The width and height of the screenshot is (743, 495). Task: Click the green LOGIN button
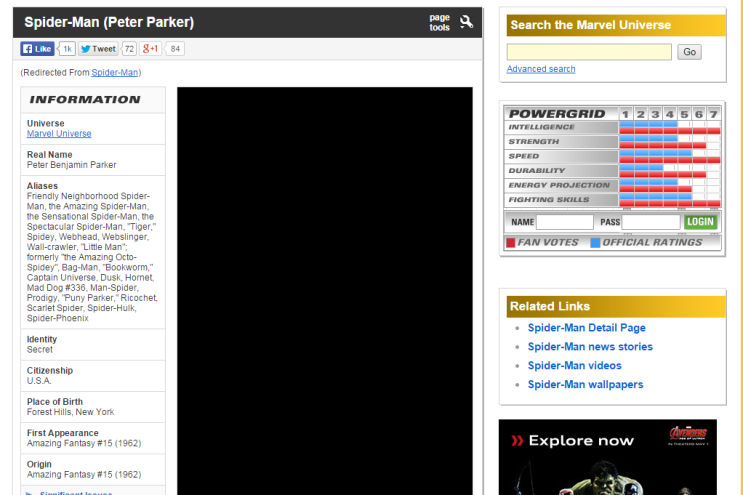coord(700,222)
